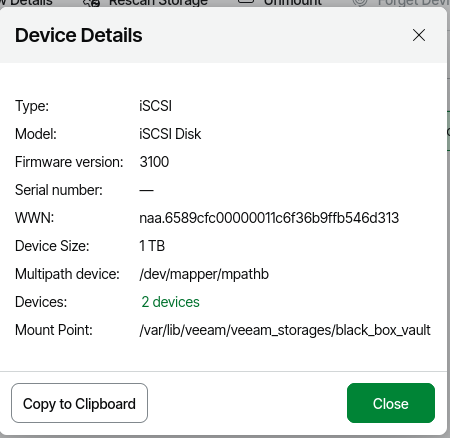450x438 pixels.
Task: Click the Device Size value 1 TB
Action: pyautogui.click(x=152, y=246)
